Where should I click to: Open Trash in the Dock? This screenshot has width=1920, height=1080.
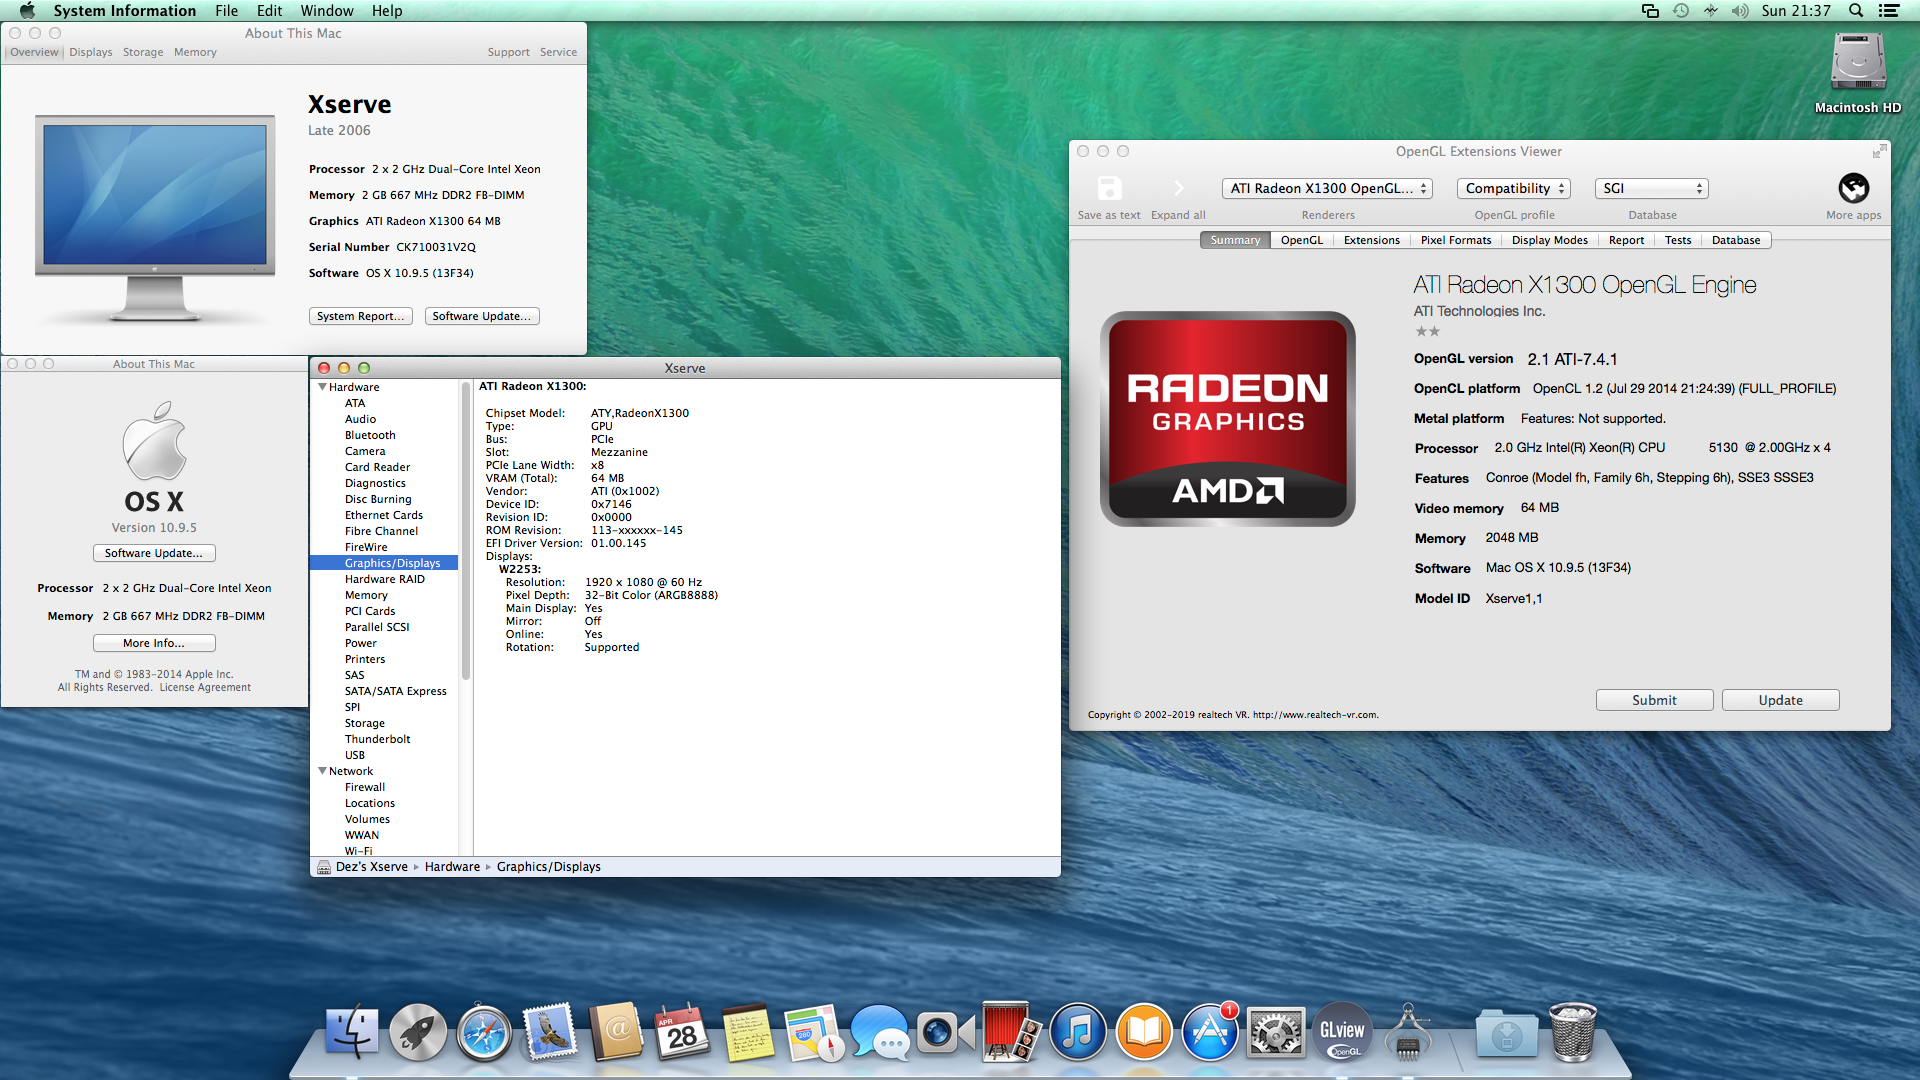tap(1572, 1032)
